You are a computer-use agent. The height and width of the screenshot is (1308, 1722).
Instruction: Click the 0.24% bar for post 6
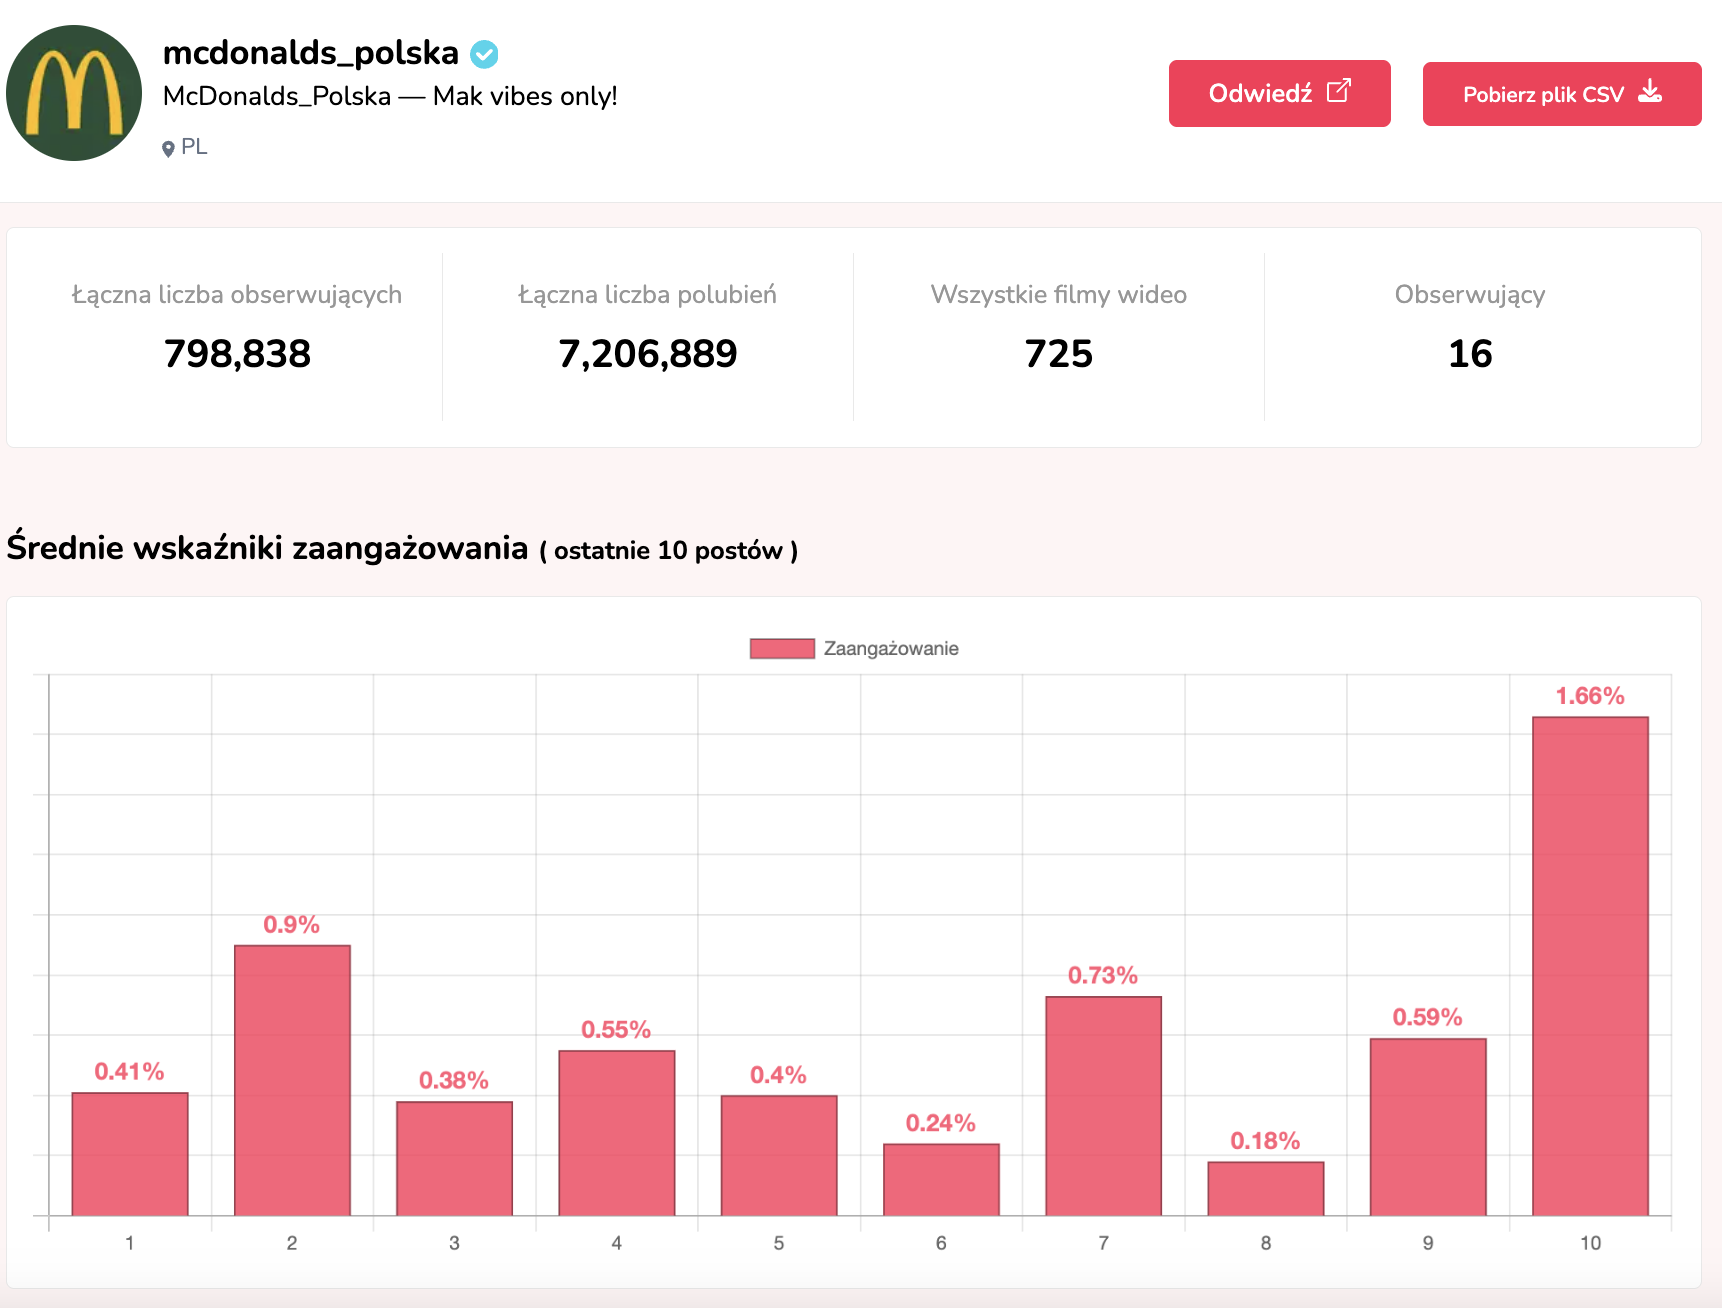[941, 1179]
